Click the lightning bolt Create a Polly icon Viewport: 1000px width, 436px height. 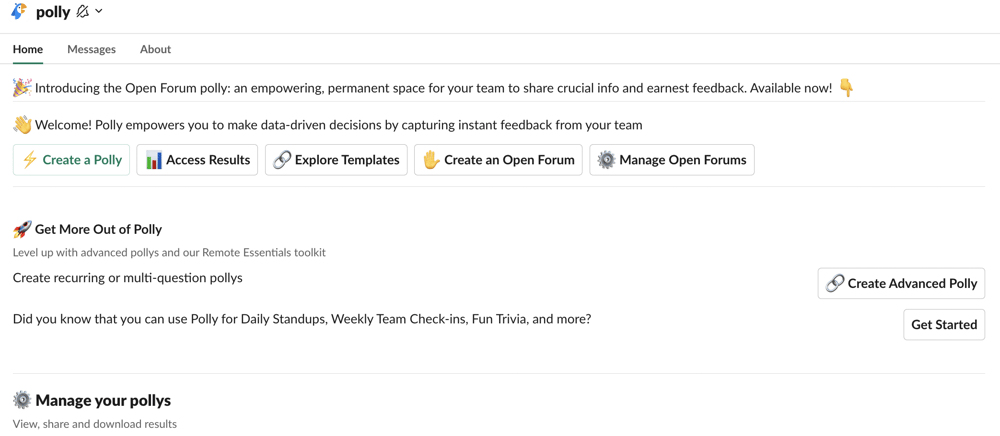pos(30,160)
